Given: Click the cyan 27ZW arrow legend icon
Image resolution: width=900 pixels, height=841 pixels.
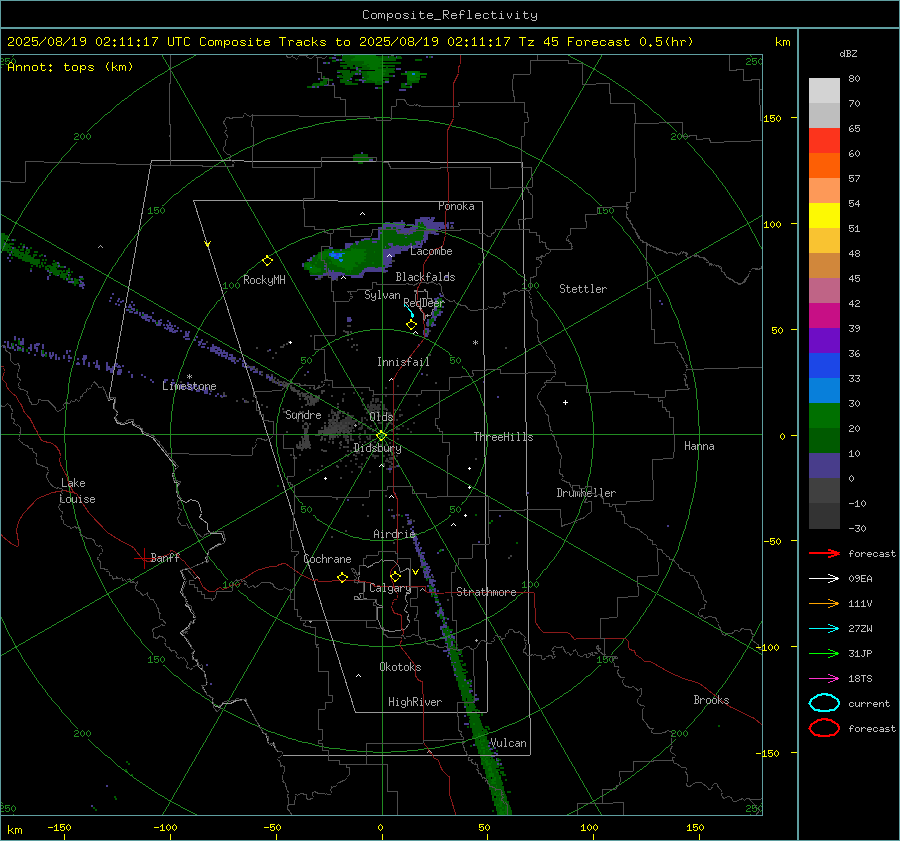Looking at the screenshot, I should tap(824, 629).
